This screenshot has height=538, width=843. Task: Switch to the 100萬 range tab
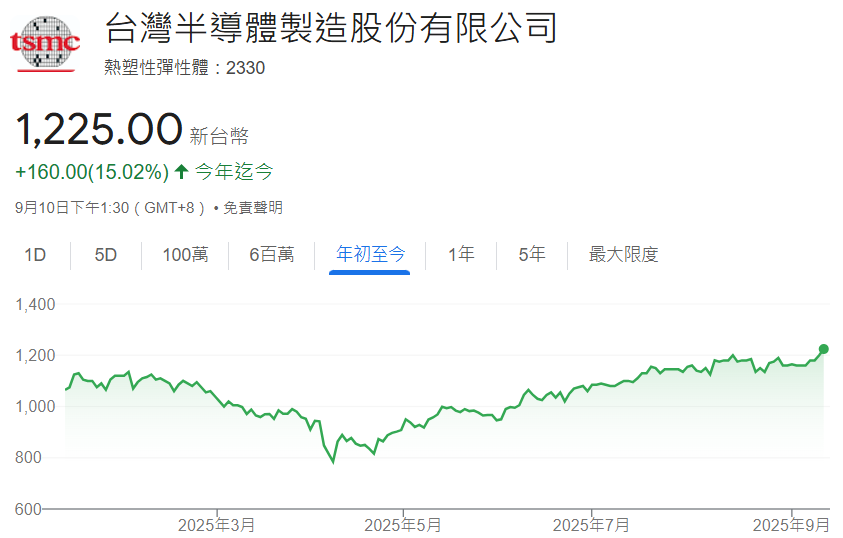click(x=185, y=254)
